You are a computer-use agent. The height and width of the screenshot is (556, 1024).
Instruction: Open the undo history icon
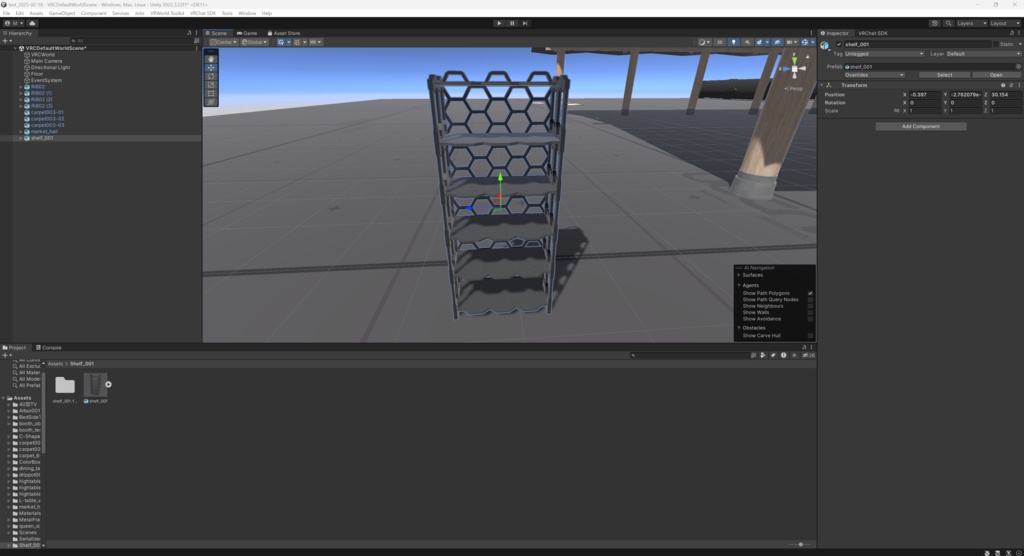[935, 23]
